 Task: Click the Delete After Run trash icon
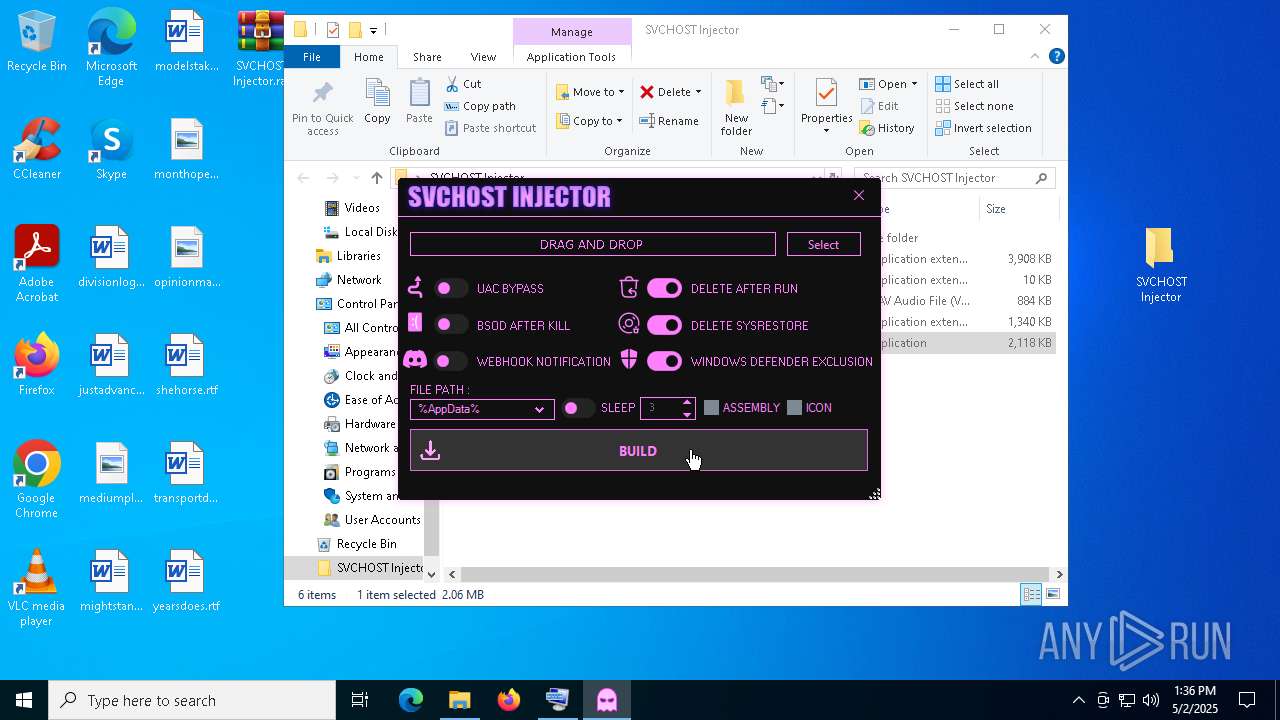tap(629, 288)
